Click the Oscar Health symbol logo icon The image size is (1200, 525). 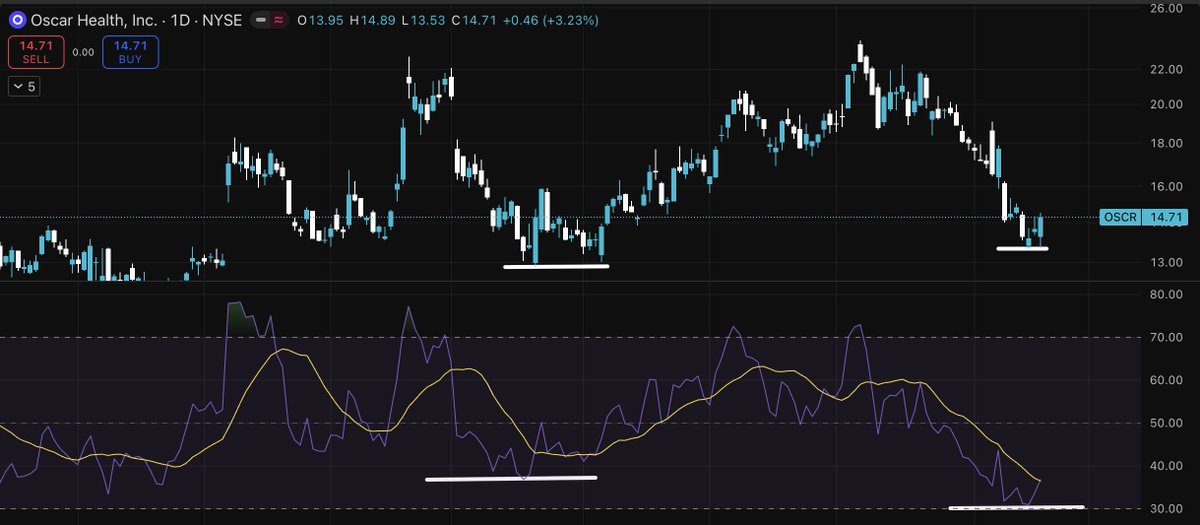[x=17, y=19]
